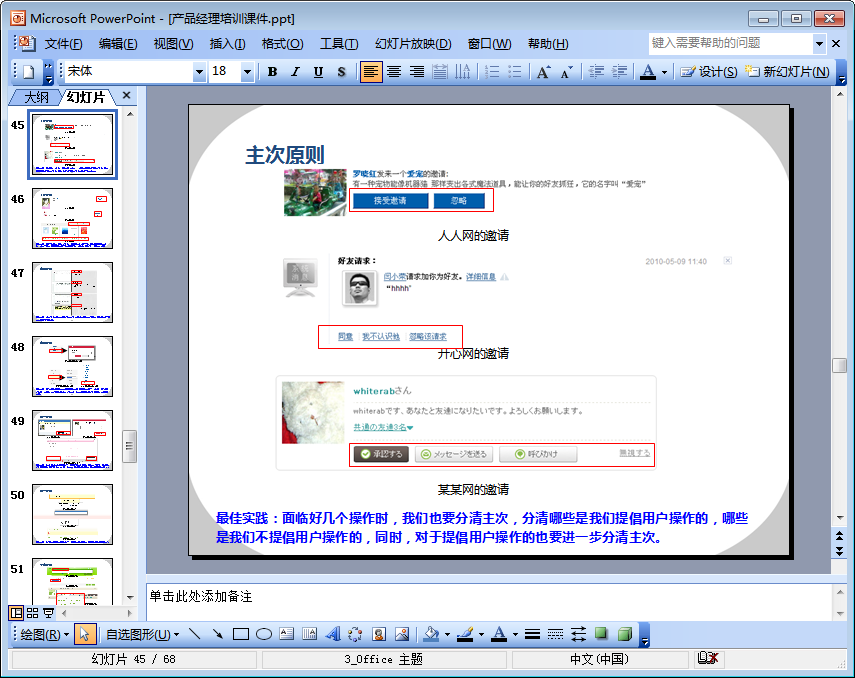Open the 视图 (View) menu

[173, 44]
